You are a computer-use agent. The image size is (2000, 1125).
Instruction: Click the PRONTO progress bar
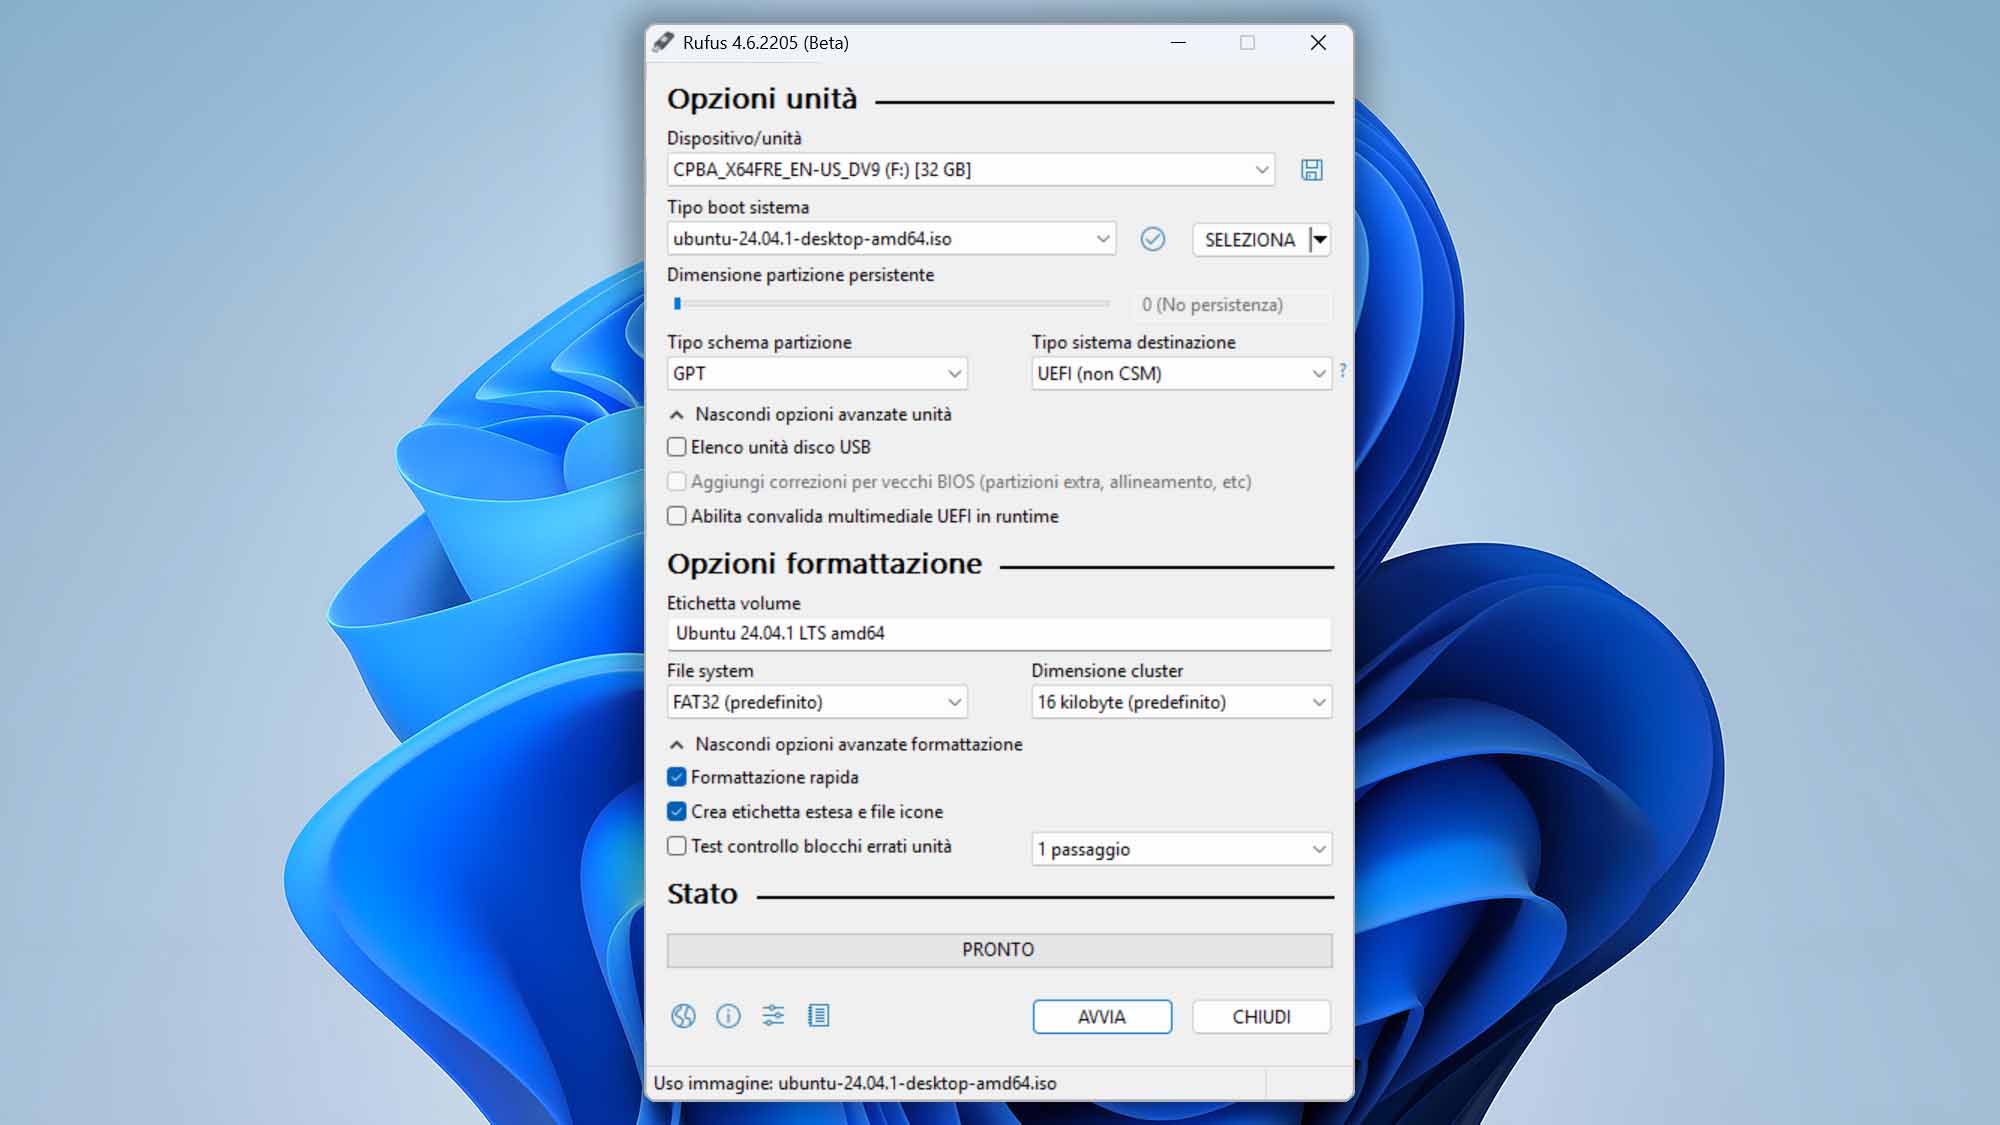tap(999, 950)
